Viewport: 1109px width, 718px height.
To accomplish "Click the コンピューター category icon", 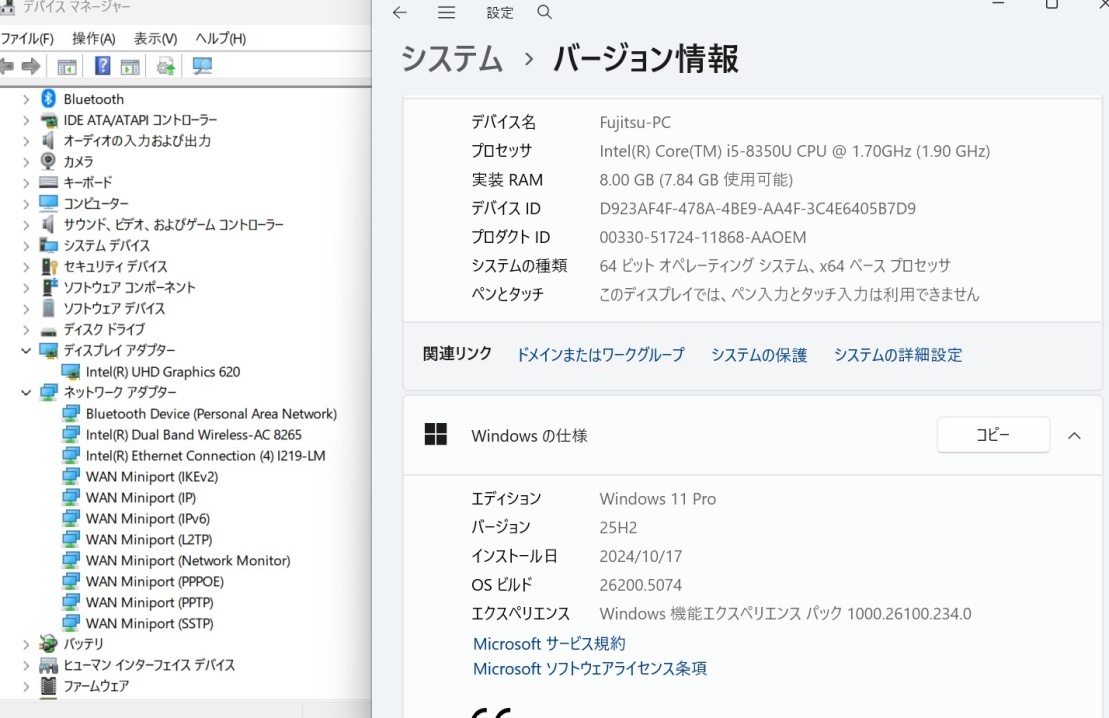I will tap(48, 203).
